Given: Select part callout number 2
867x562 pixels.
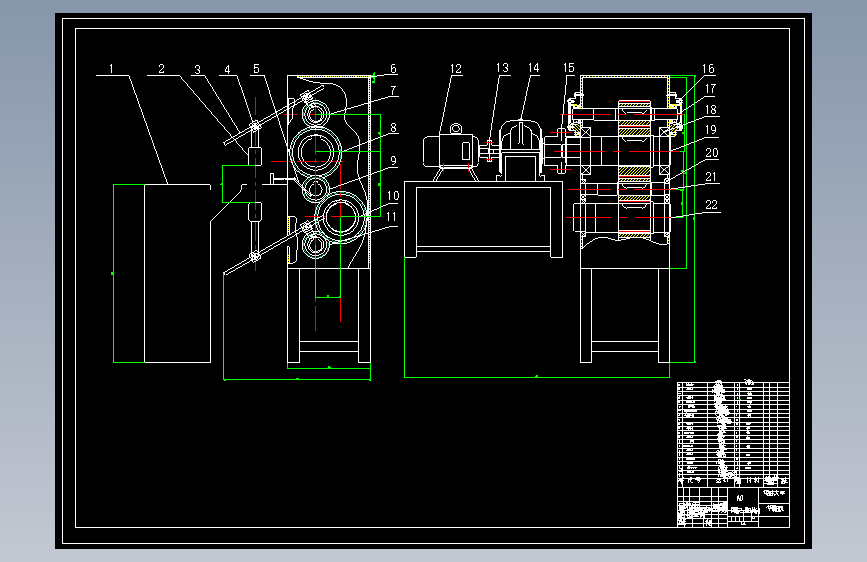Looking at the screenshot, I should (x=161, y=69).
